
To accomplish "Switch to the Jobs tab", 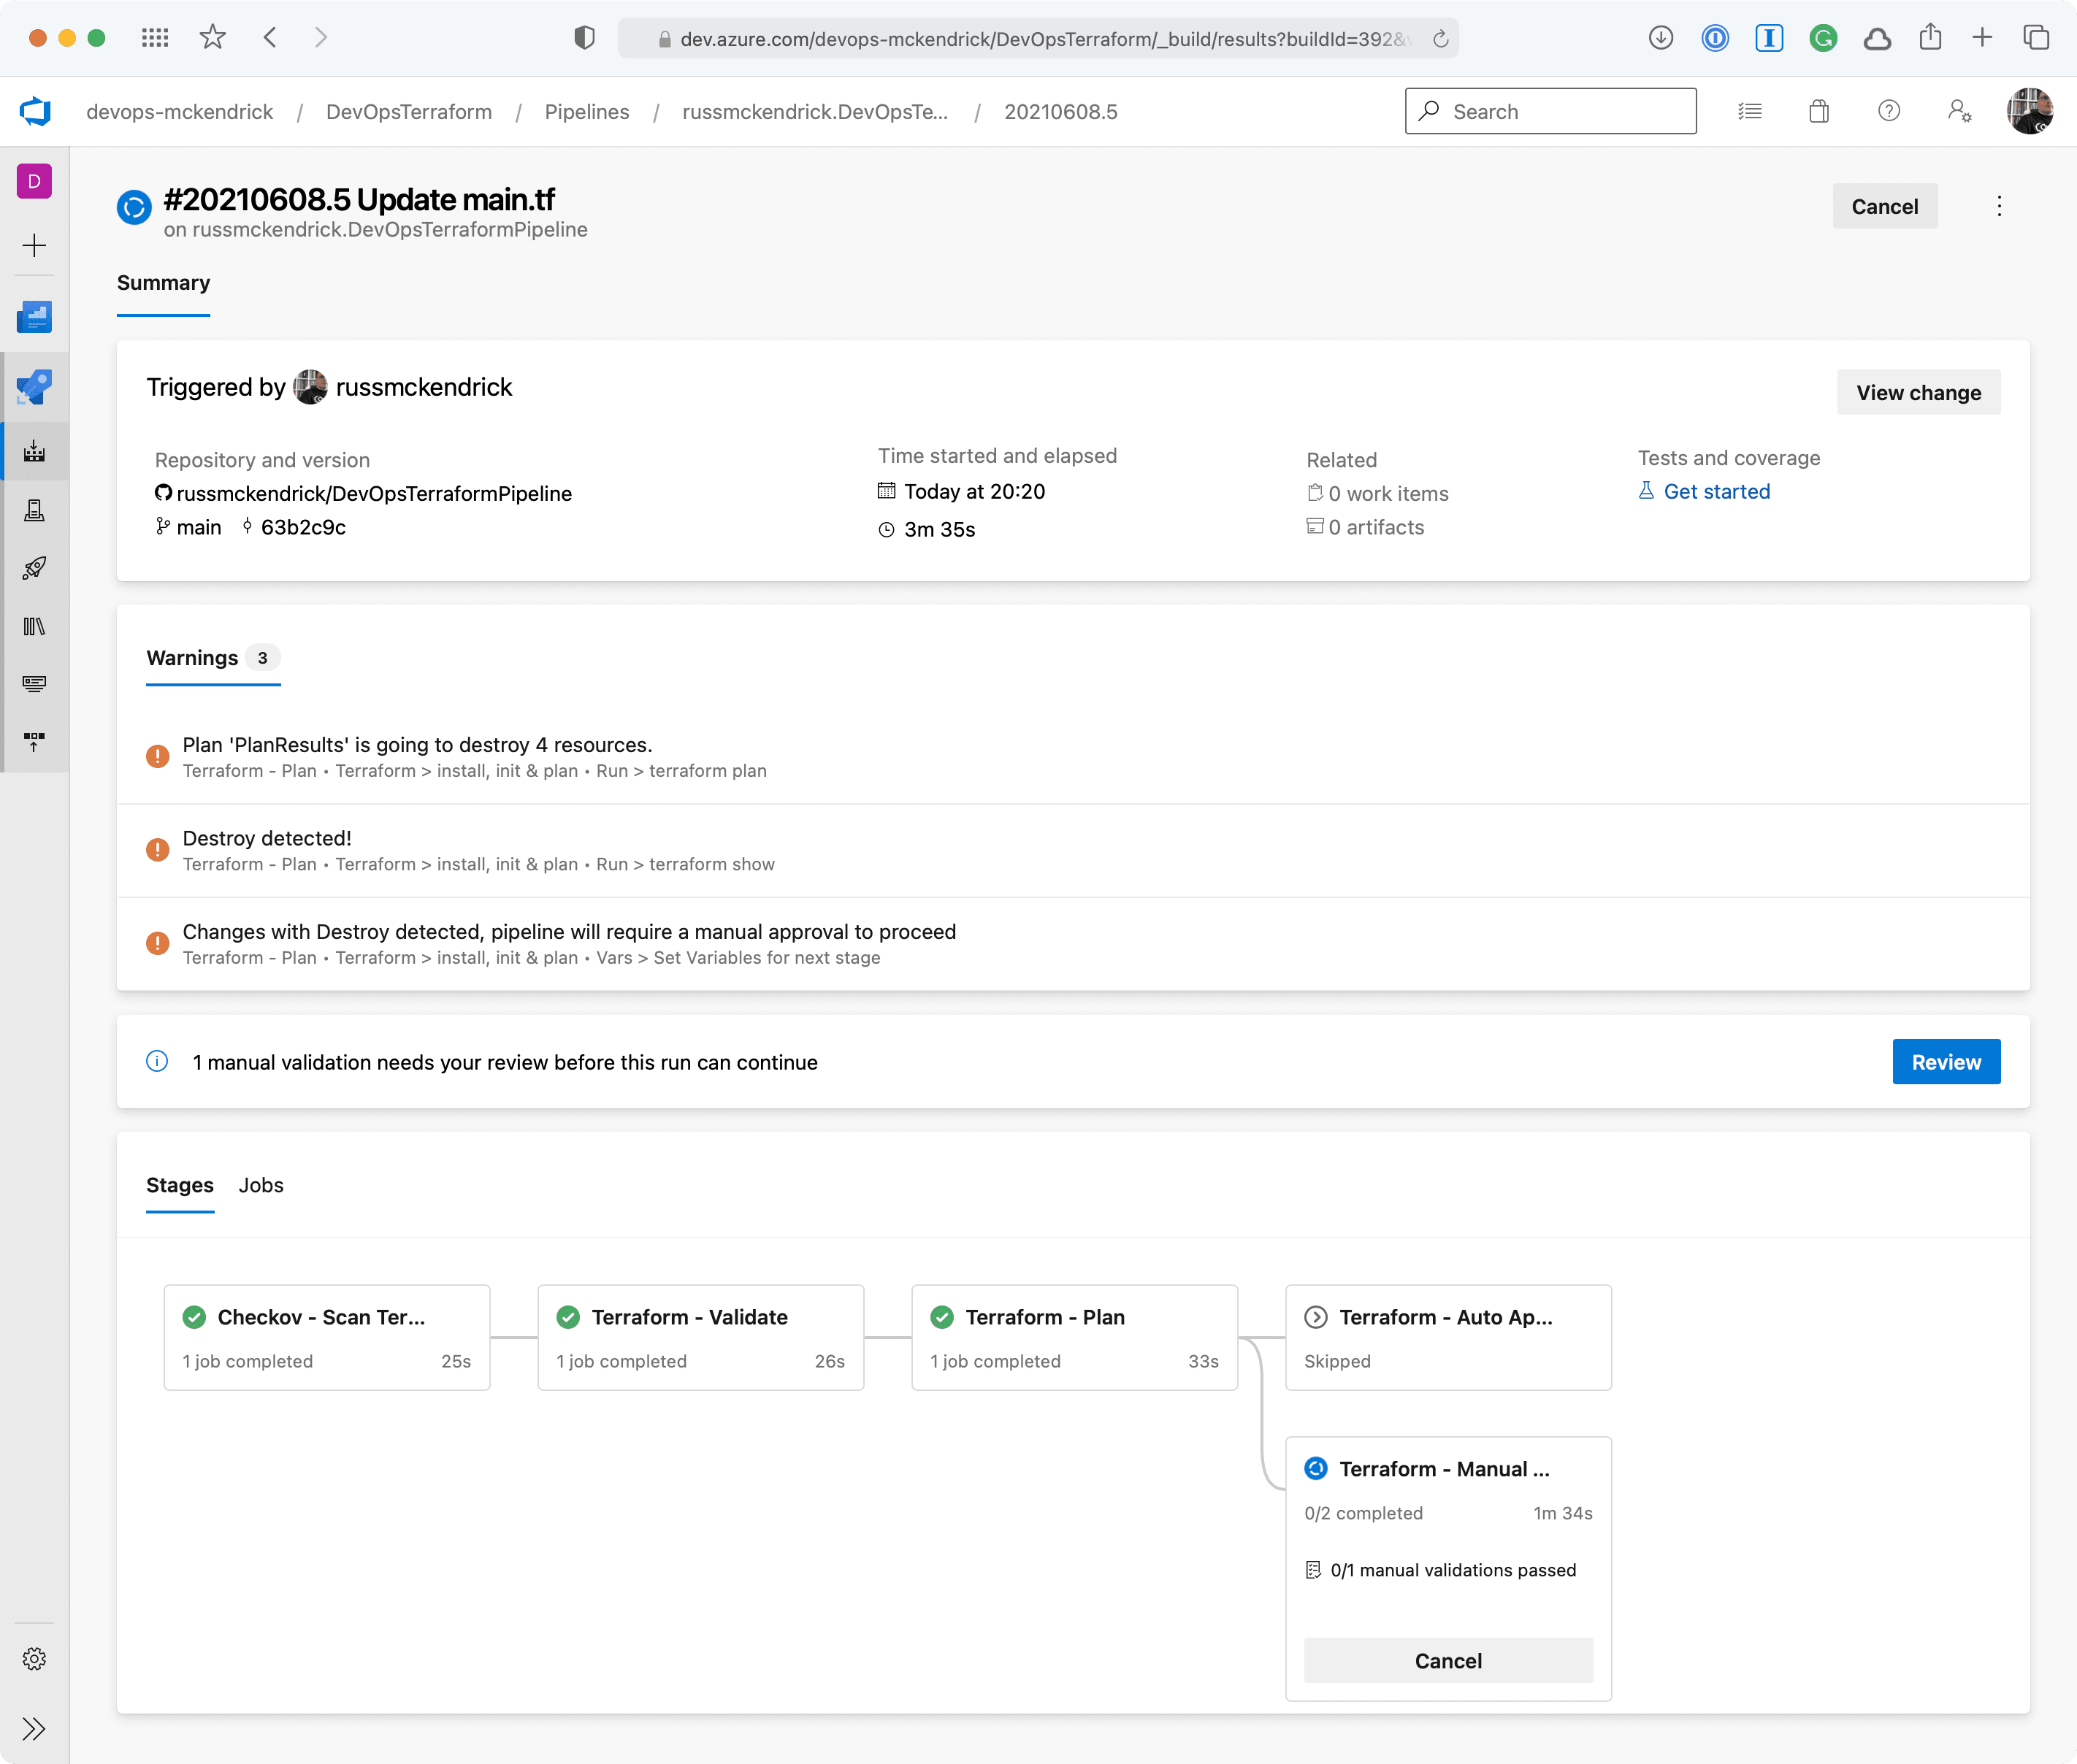I will coord(261,1185).
